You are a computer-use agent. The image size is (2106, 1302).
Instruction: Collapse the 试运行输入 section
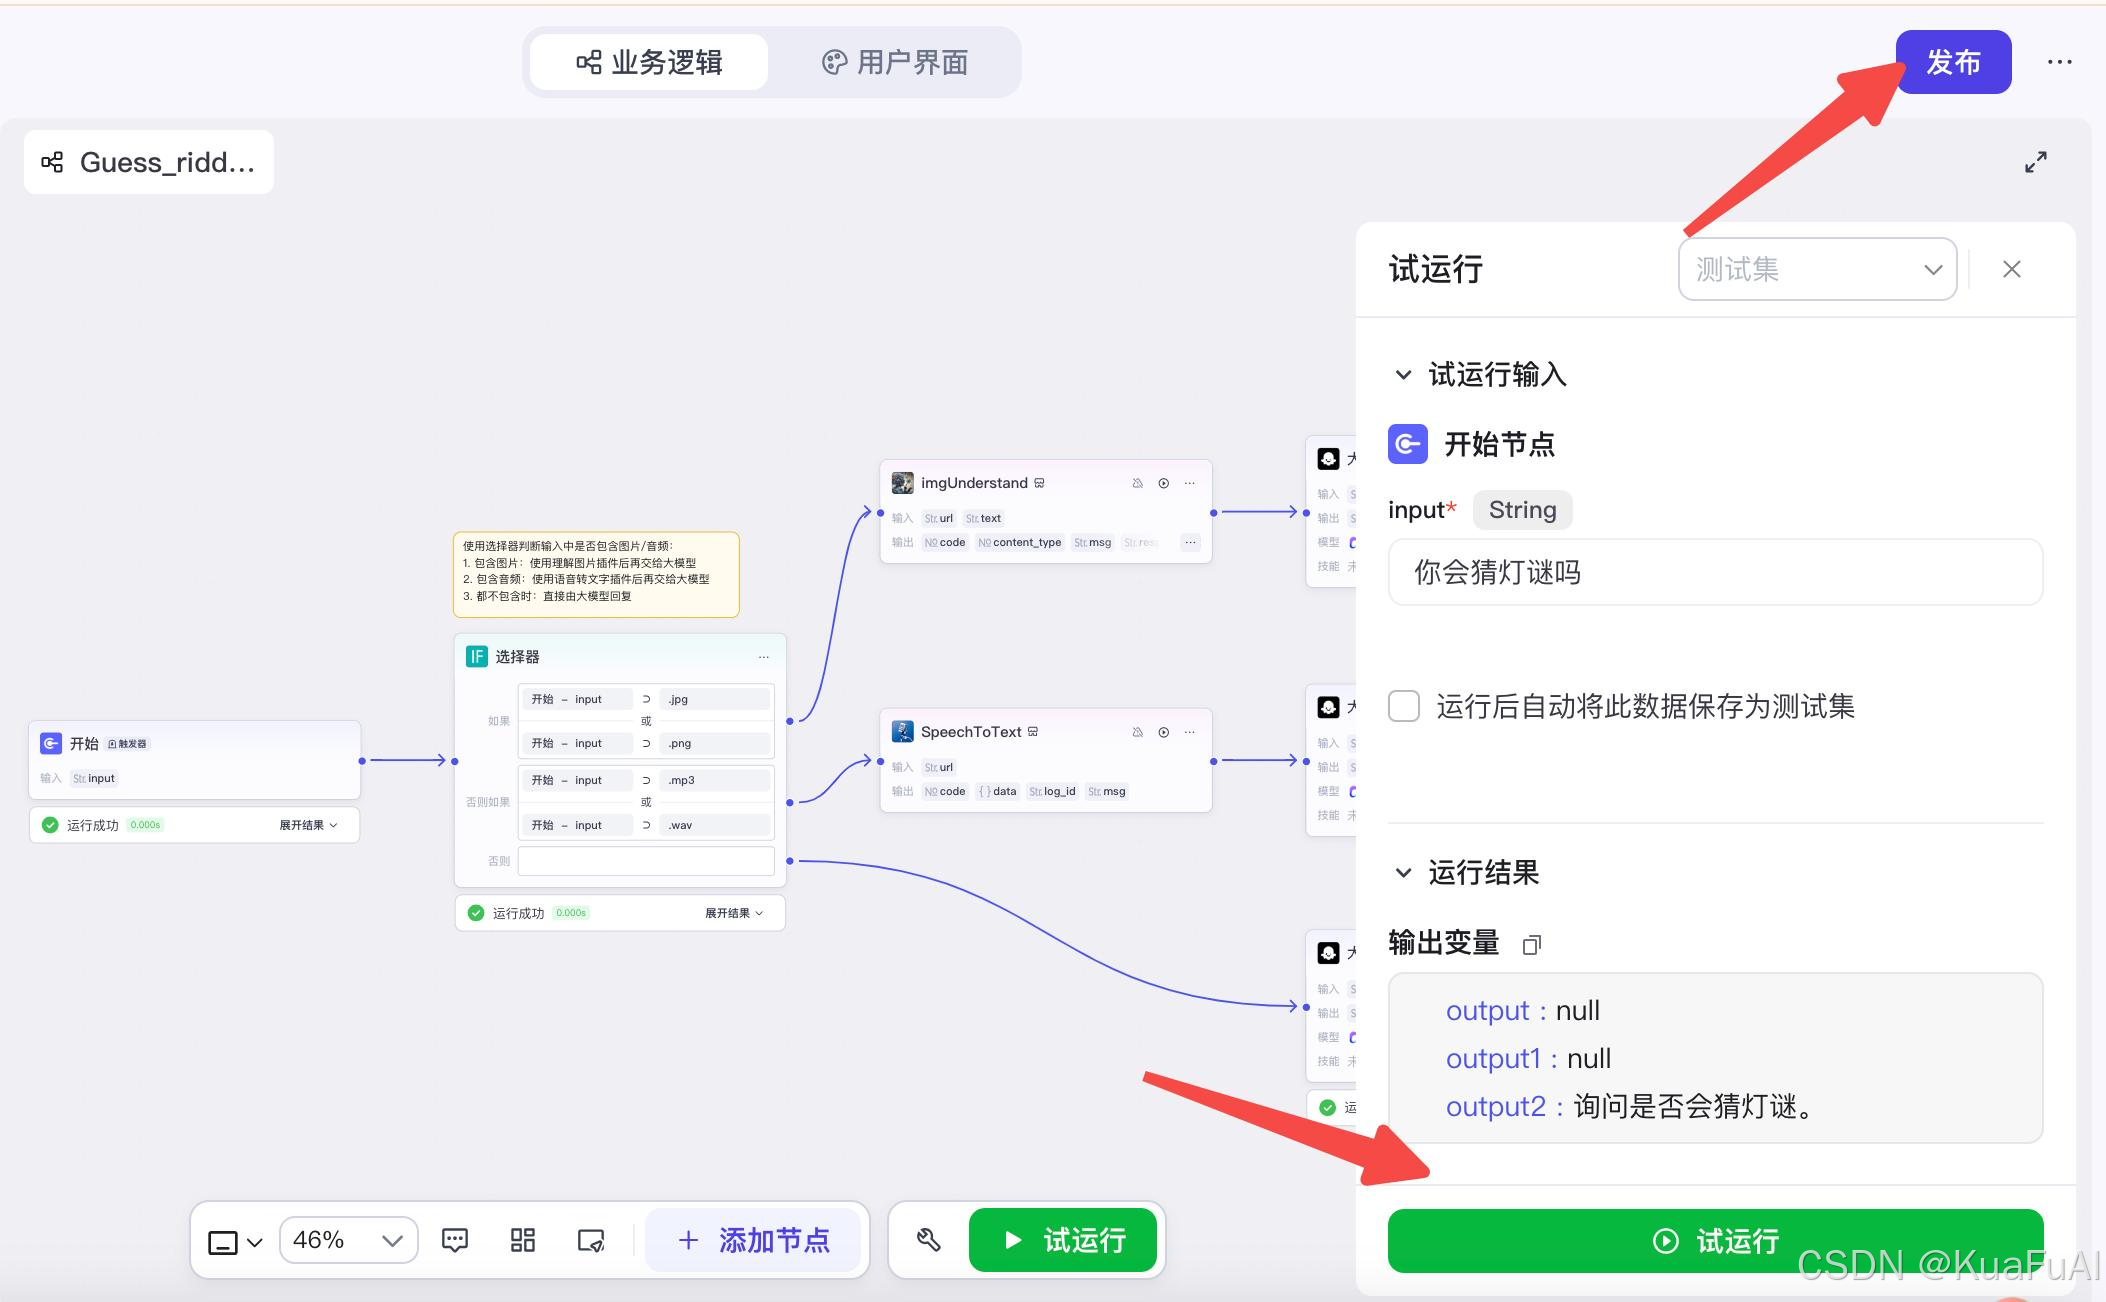pyautogui.click(x=1403, y=375)
